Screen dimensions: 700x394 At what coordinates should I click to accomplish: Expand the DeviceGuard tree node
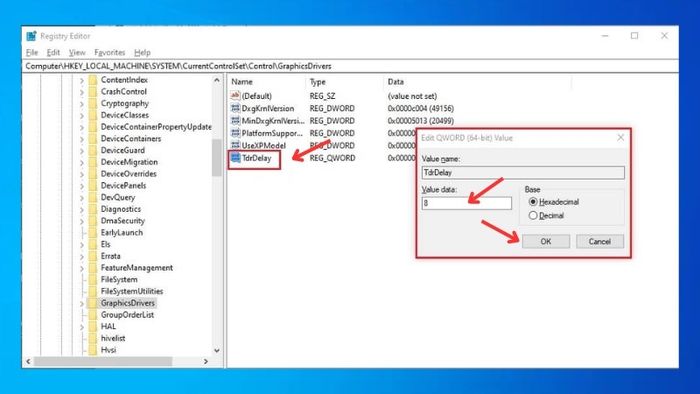point(82,151)
